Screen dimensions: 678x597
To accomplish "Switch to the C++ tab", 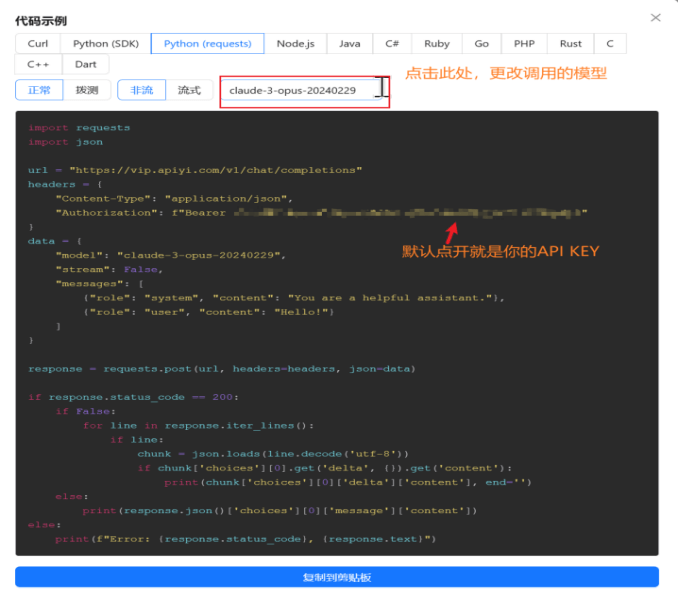I will [x=38, y=64].
